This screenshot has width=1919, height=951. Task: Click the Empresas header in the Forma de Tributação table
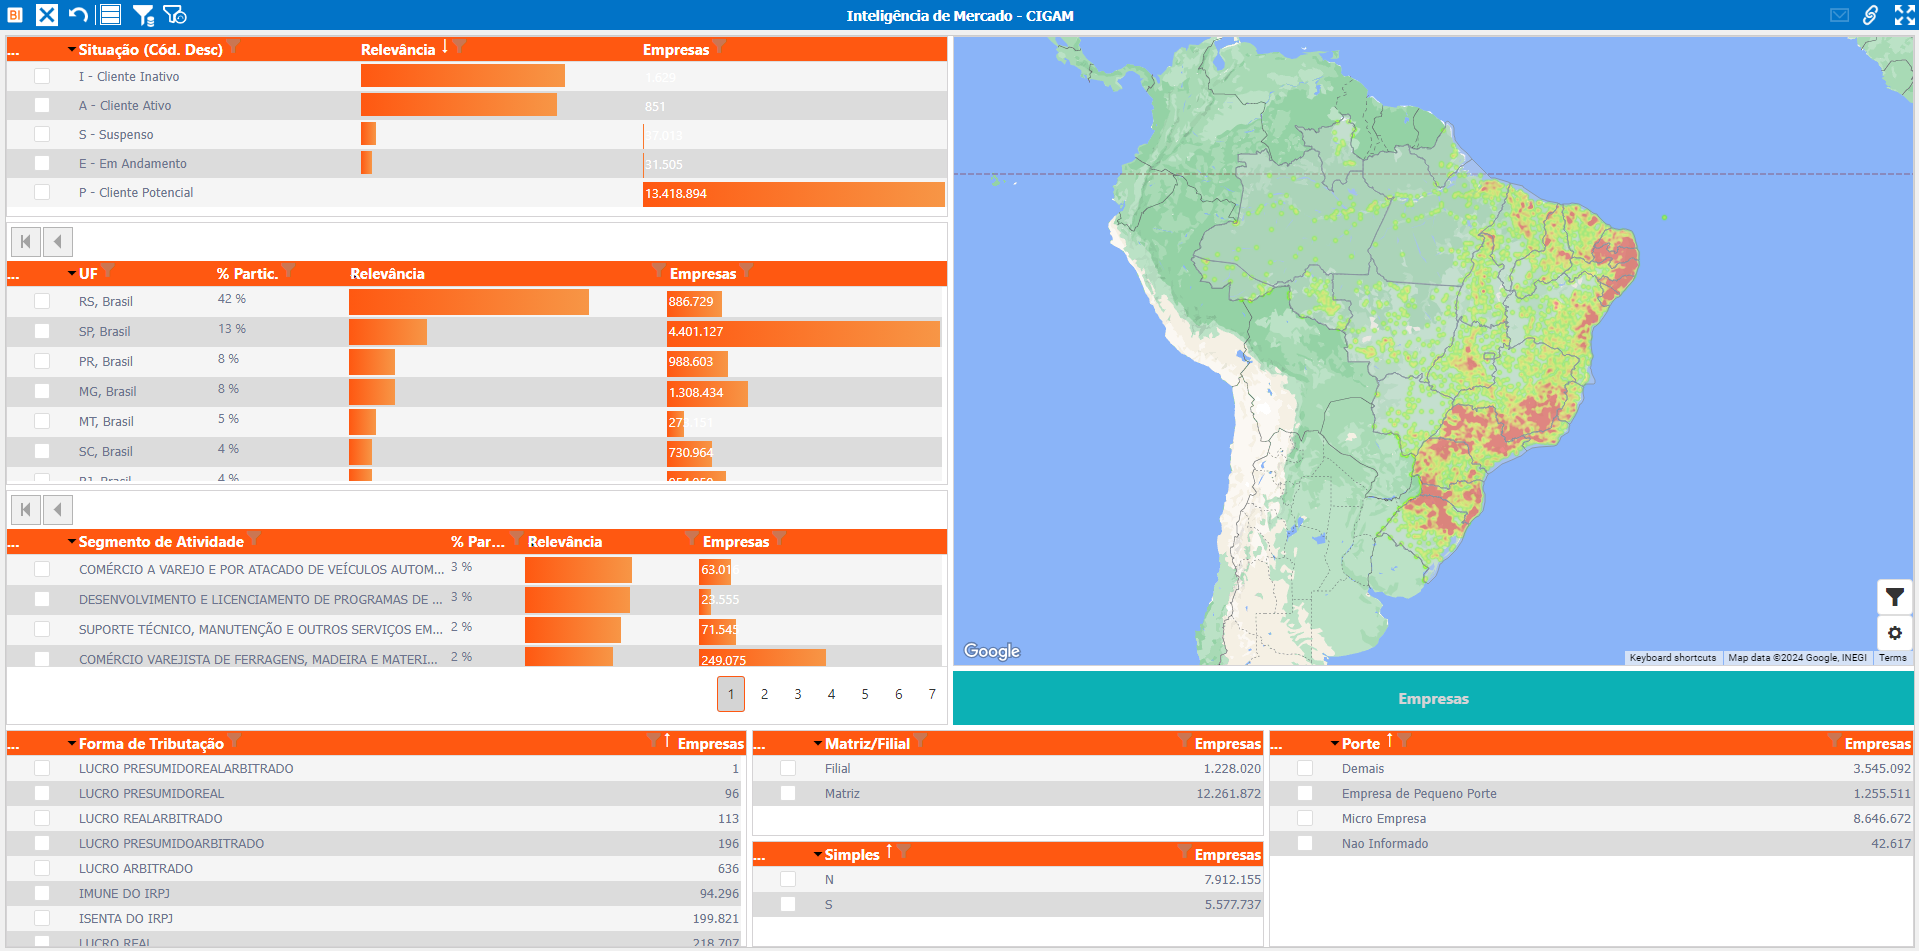[x=711, y=744]
